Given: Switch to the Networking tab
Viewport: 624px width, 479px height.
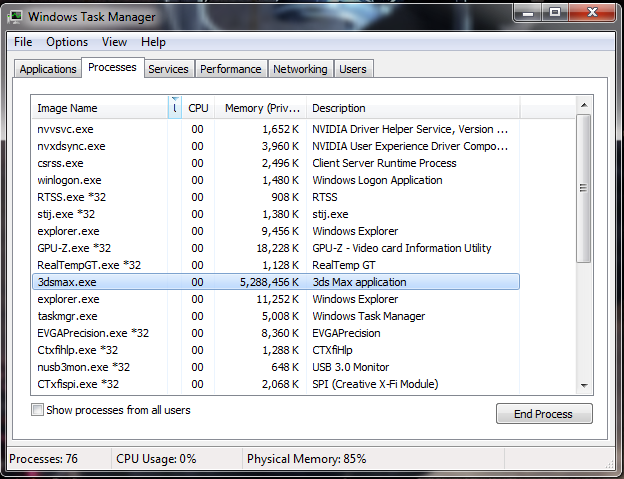Looking at the screenshot, I should point(300,69).
